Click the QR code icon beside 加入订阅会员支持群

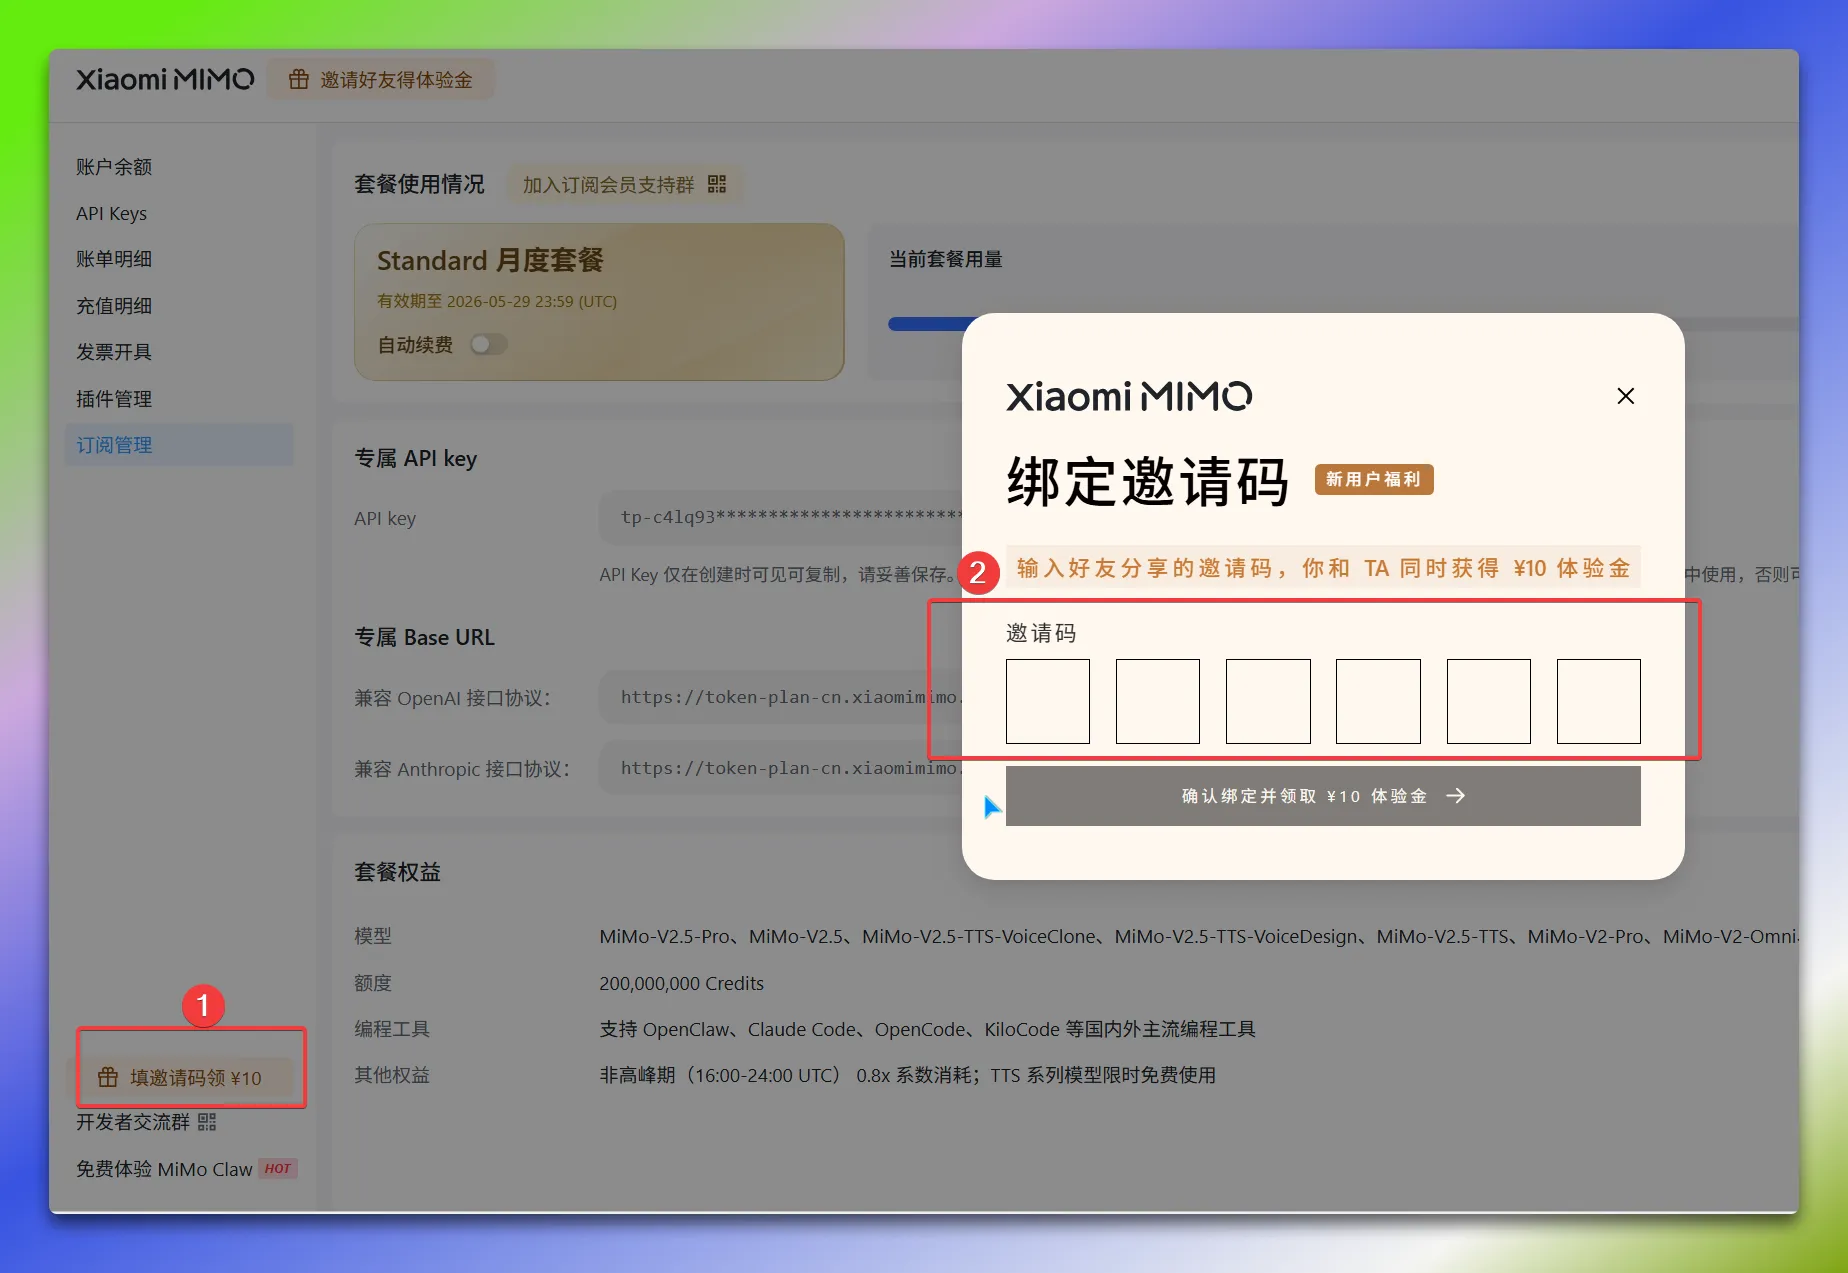[717, 184]
